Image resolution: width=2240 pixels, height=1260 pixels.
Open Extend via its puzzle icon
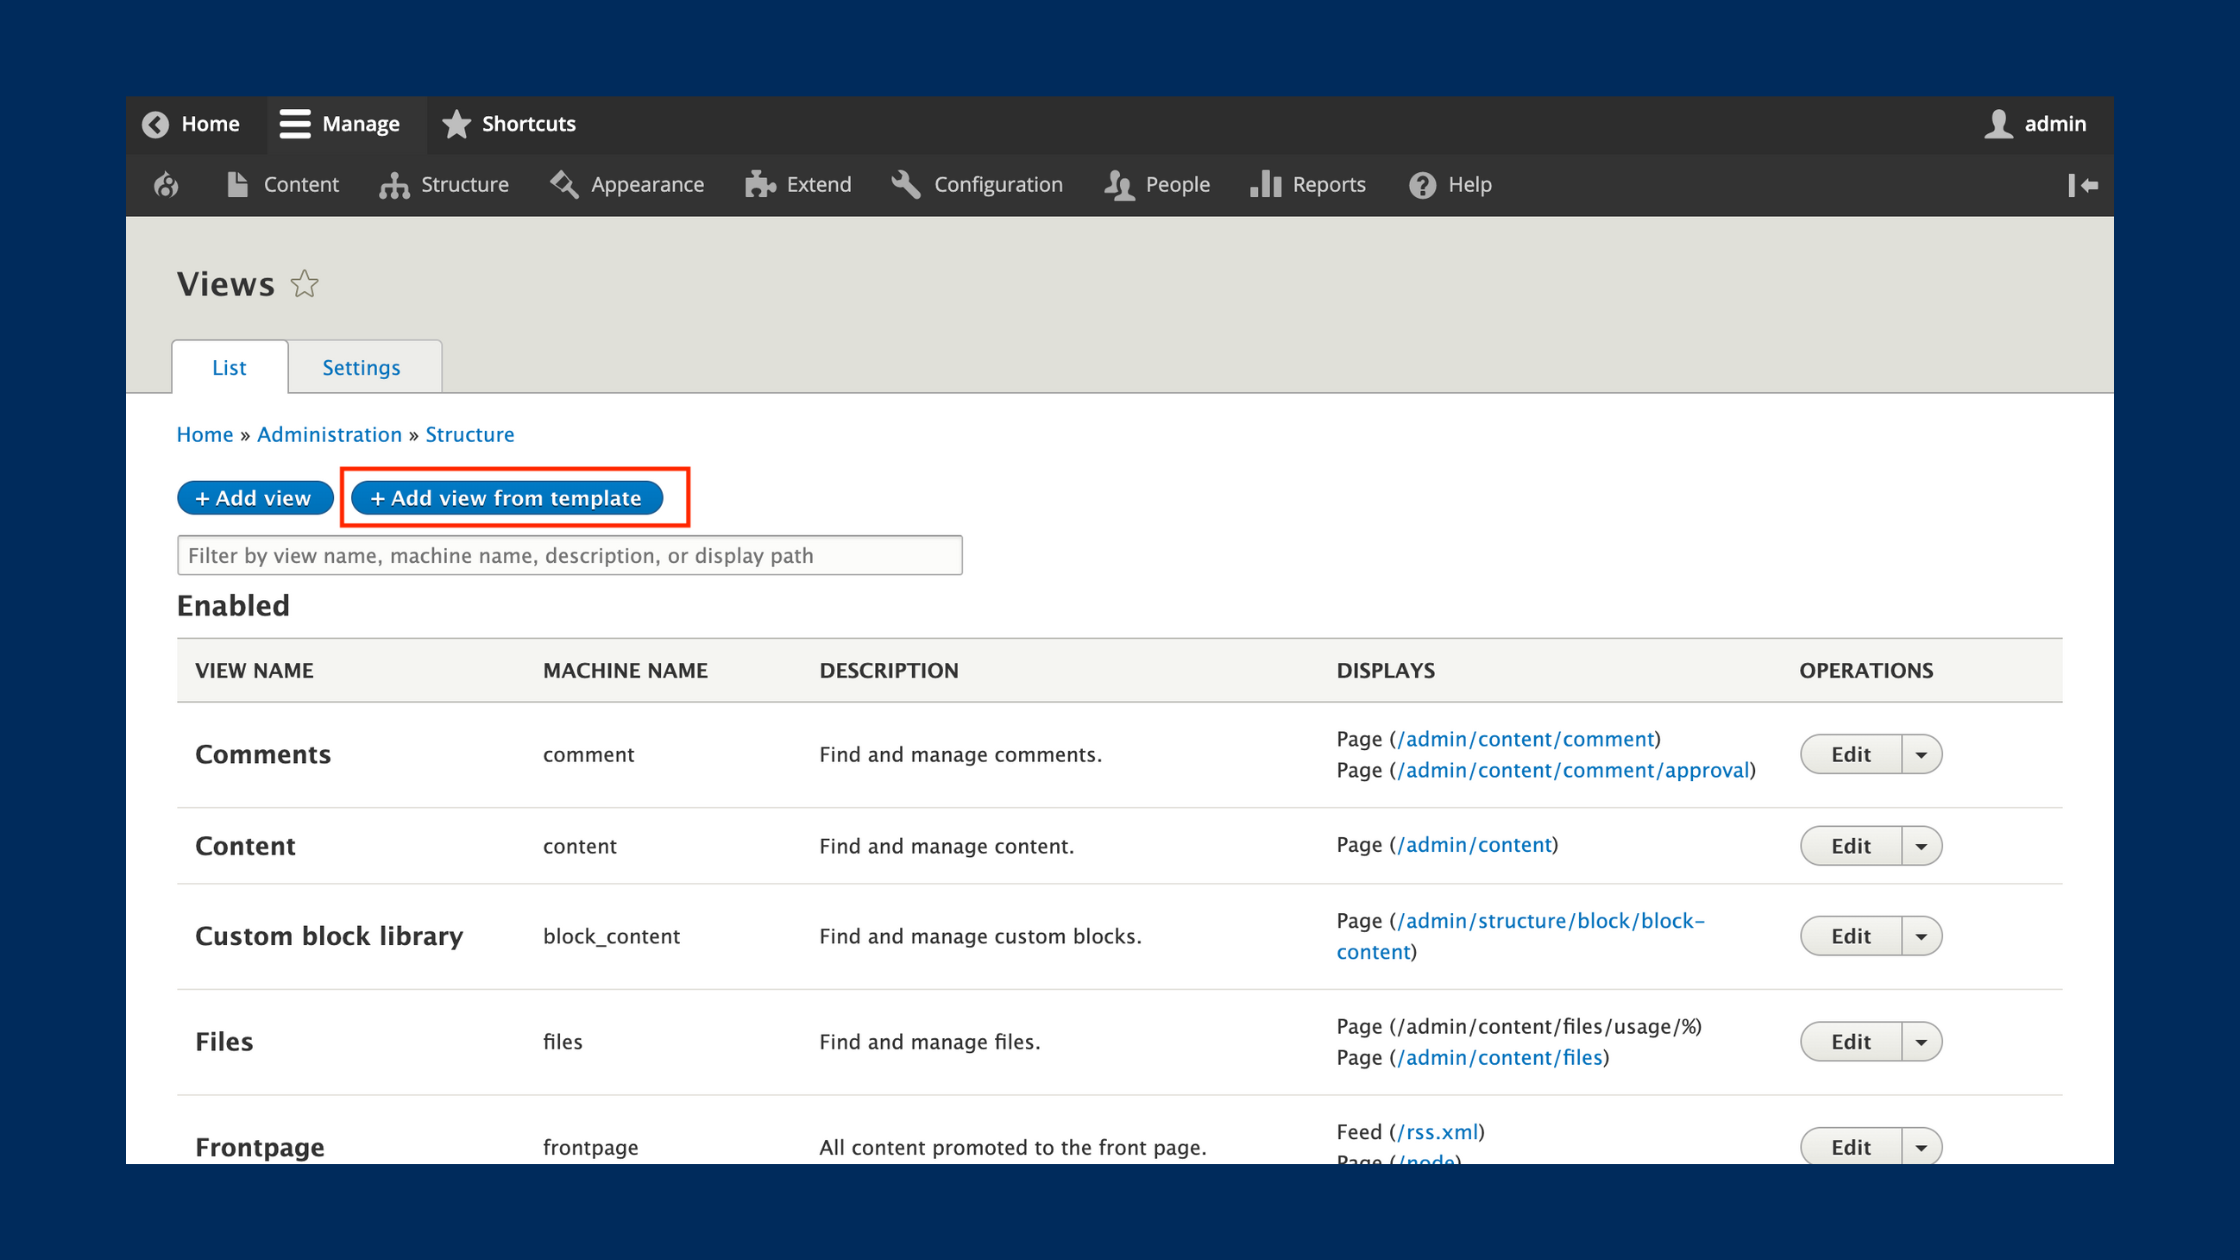pos(760,185)
